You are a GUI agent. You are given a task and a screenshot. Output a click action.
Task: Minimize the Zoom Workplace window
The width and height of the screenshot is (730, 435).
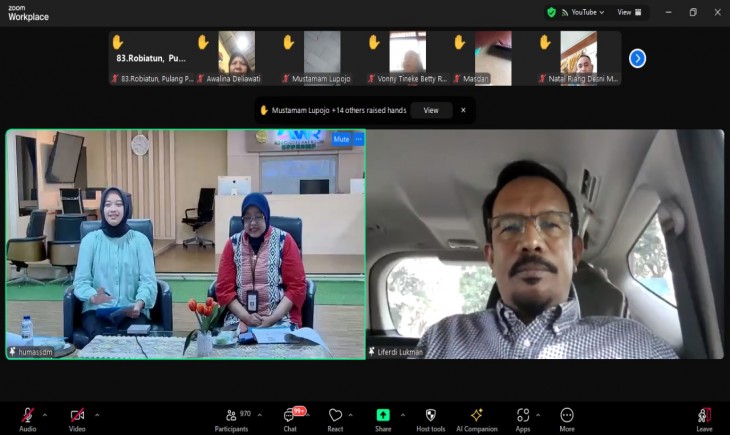669,13
